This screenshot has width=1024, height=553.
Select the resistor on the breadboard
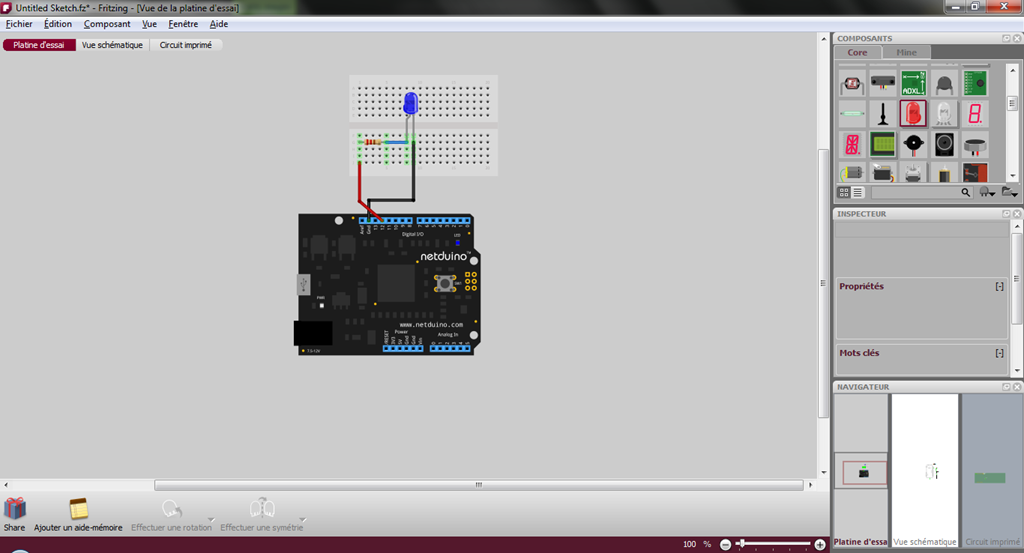coord(373,142)
